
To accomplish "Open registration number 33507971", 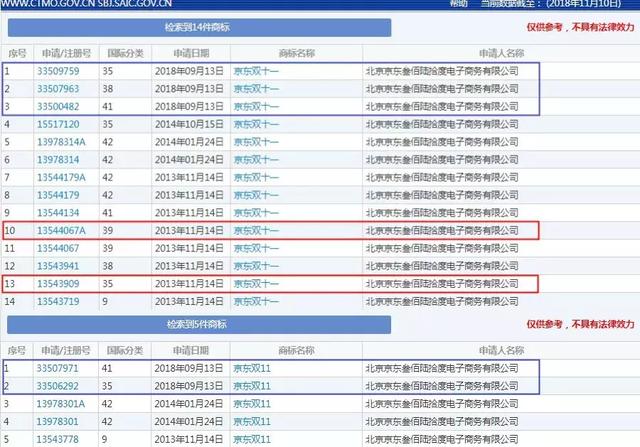I will point(57,368).
